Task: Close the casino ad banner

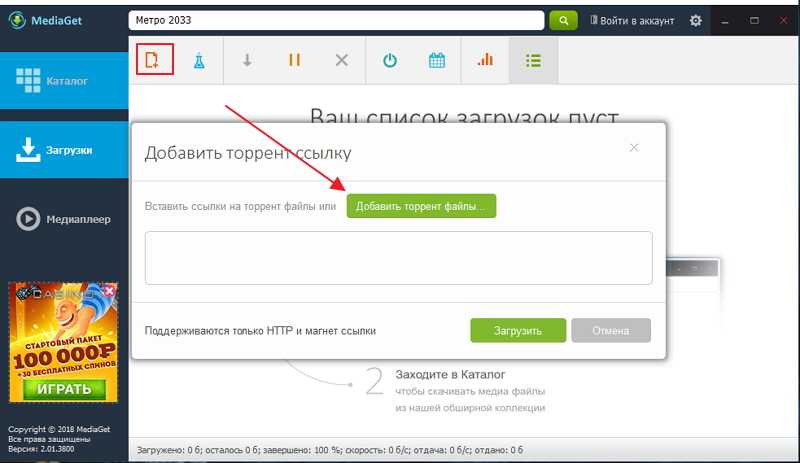Action: [109, 291]
